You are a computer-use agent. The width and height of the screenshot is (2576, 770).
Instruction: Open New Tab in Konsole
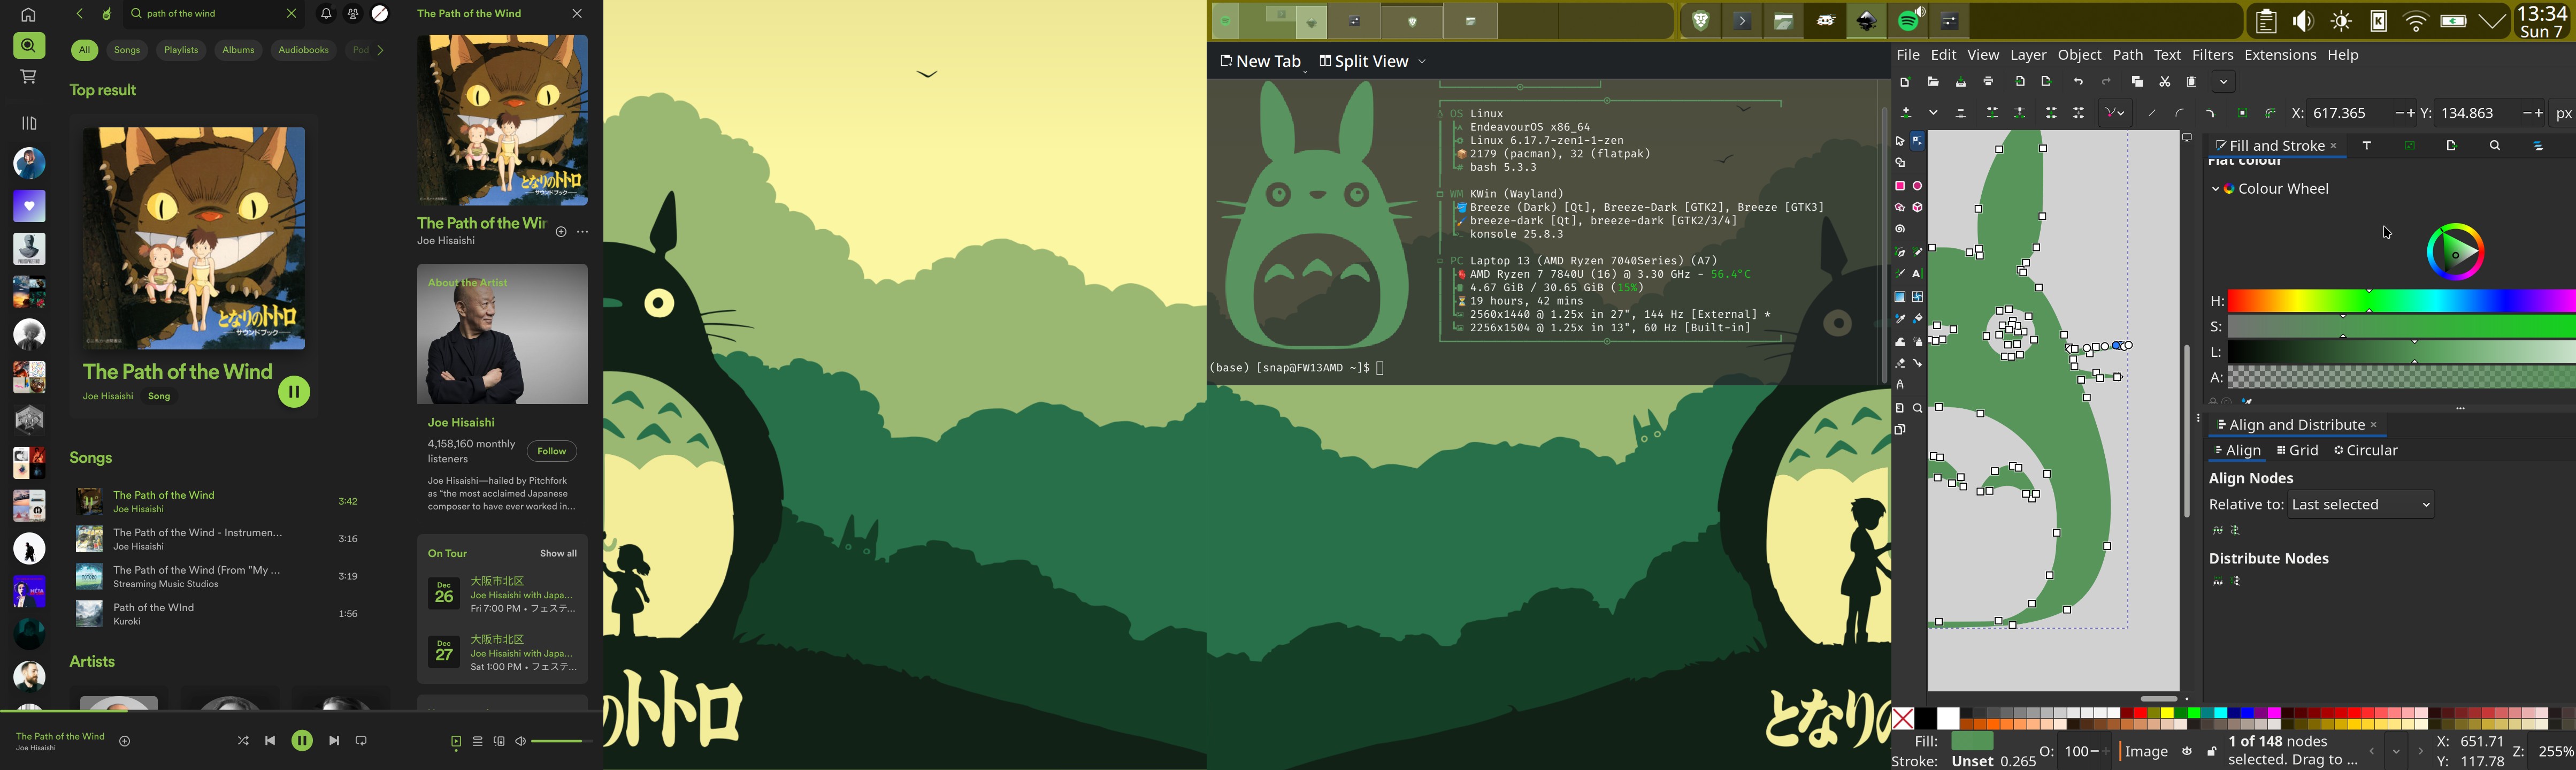click(1260, 62)
